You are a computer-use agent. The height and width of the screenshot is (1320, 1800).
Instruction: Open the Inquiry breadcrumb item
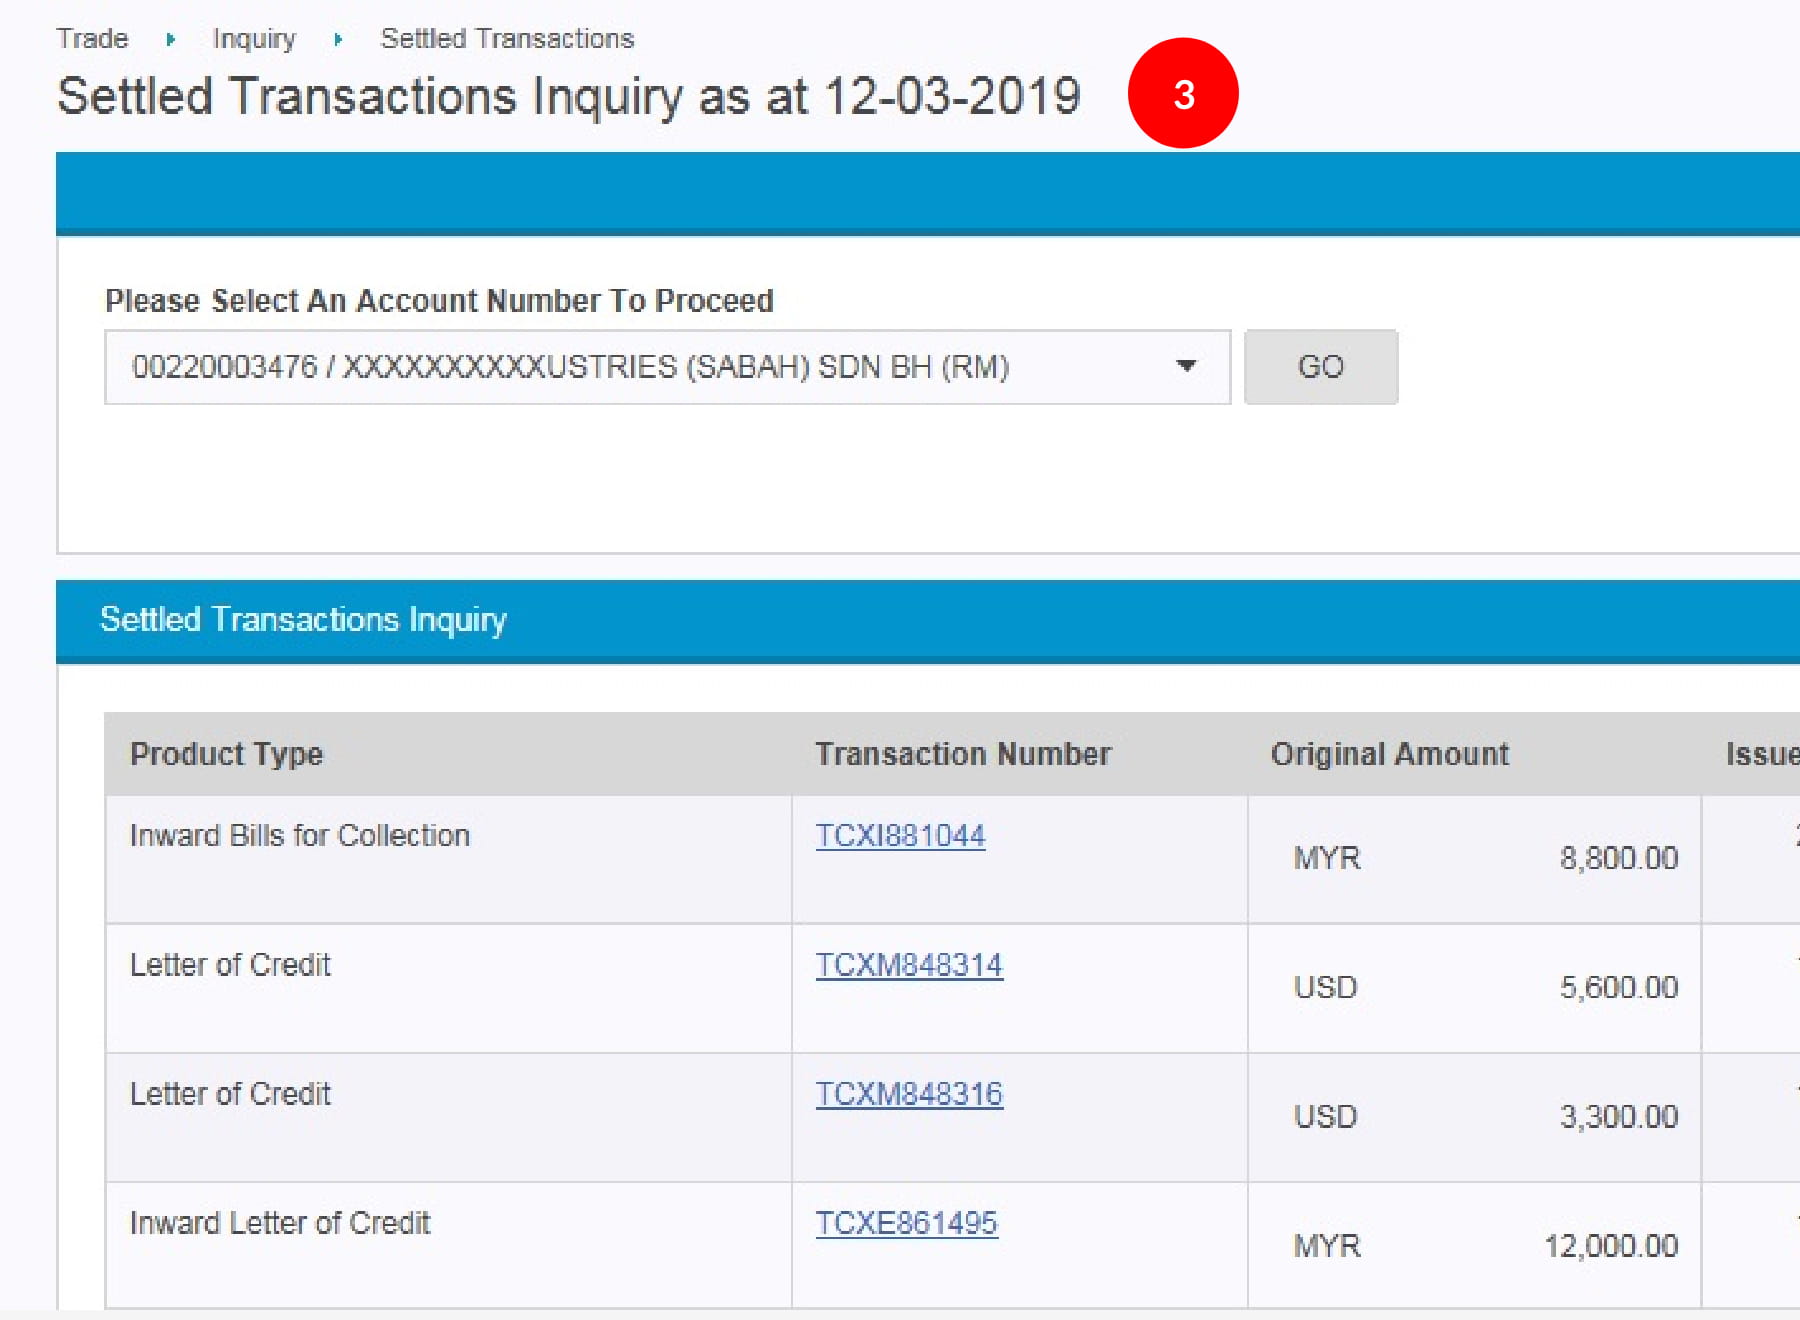click(x=254, y=39)
